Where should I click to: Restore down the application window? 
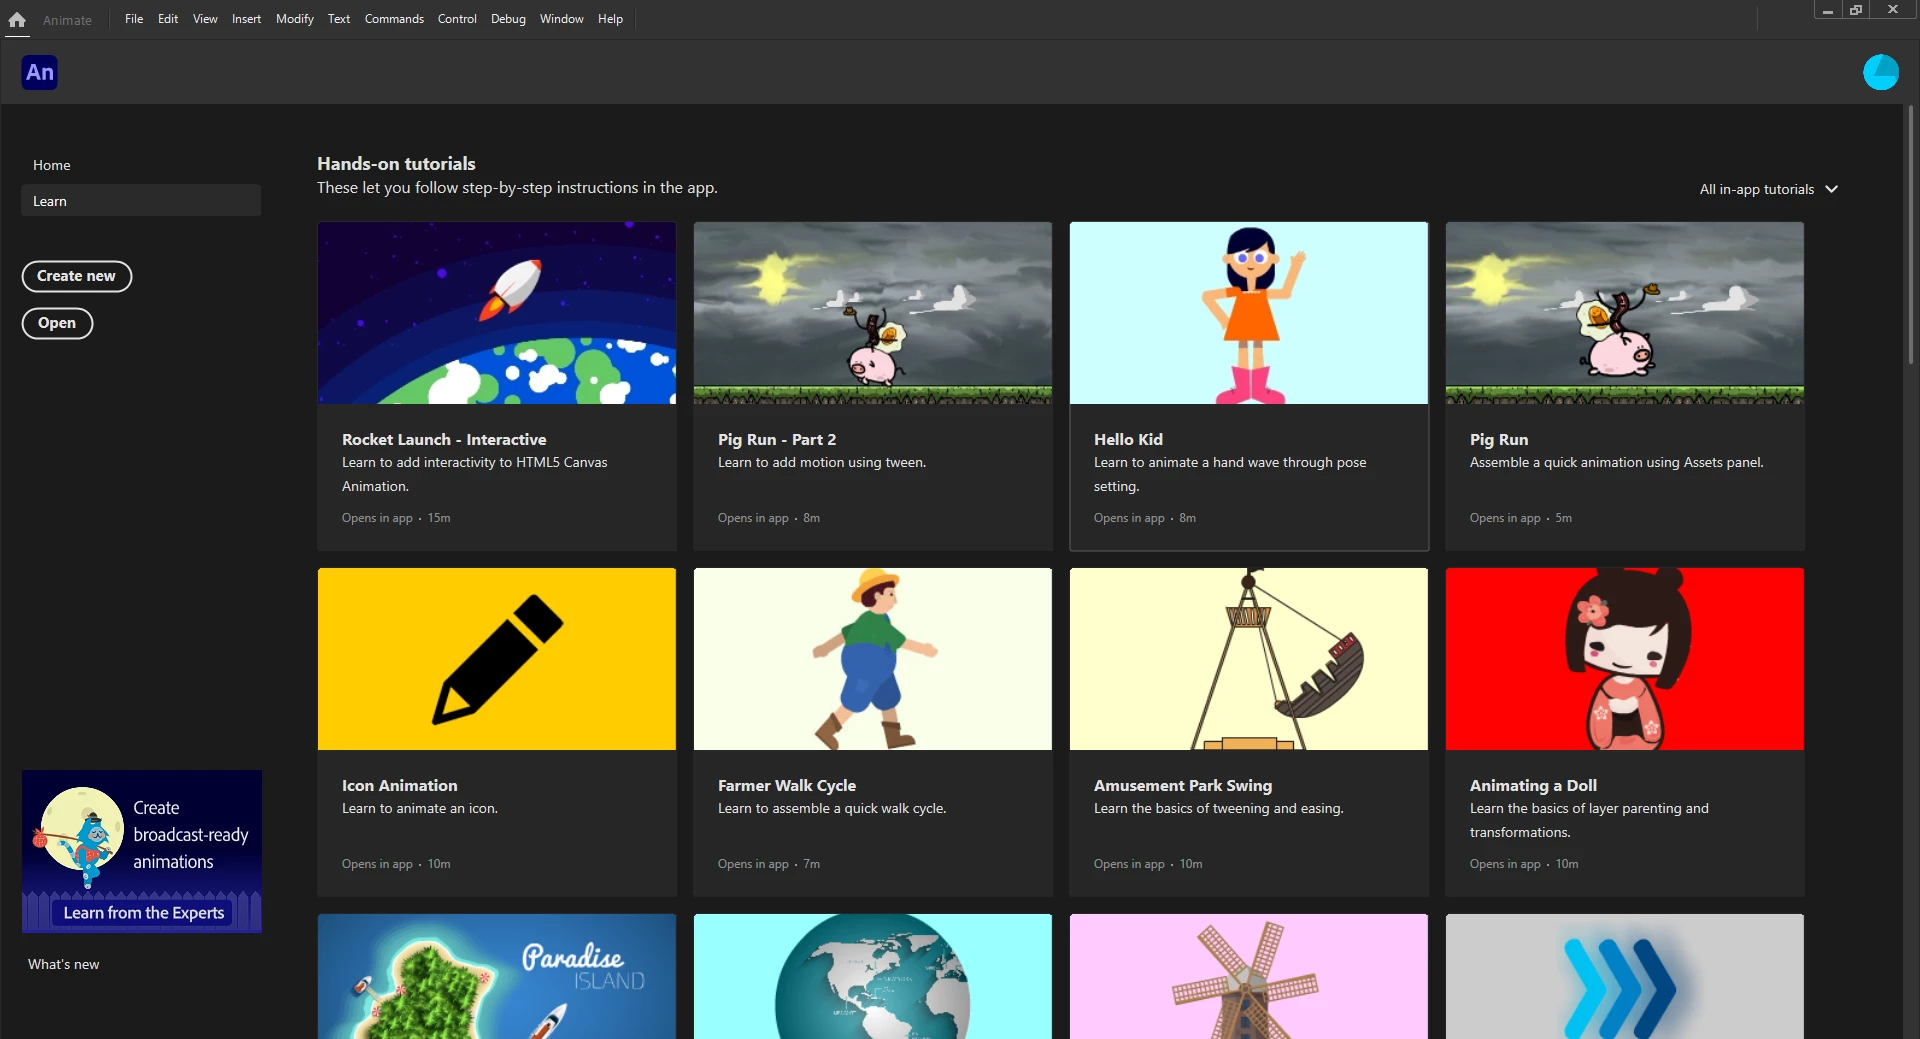pyautogui.click(x=1856, y=10)
